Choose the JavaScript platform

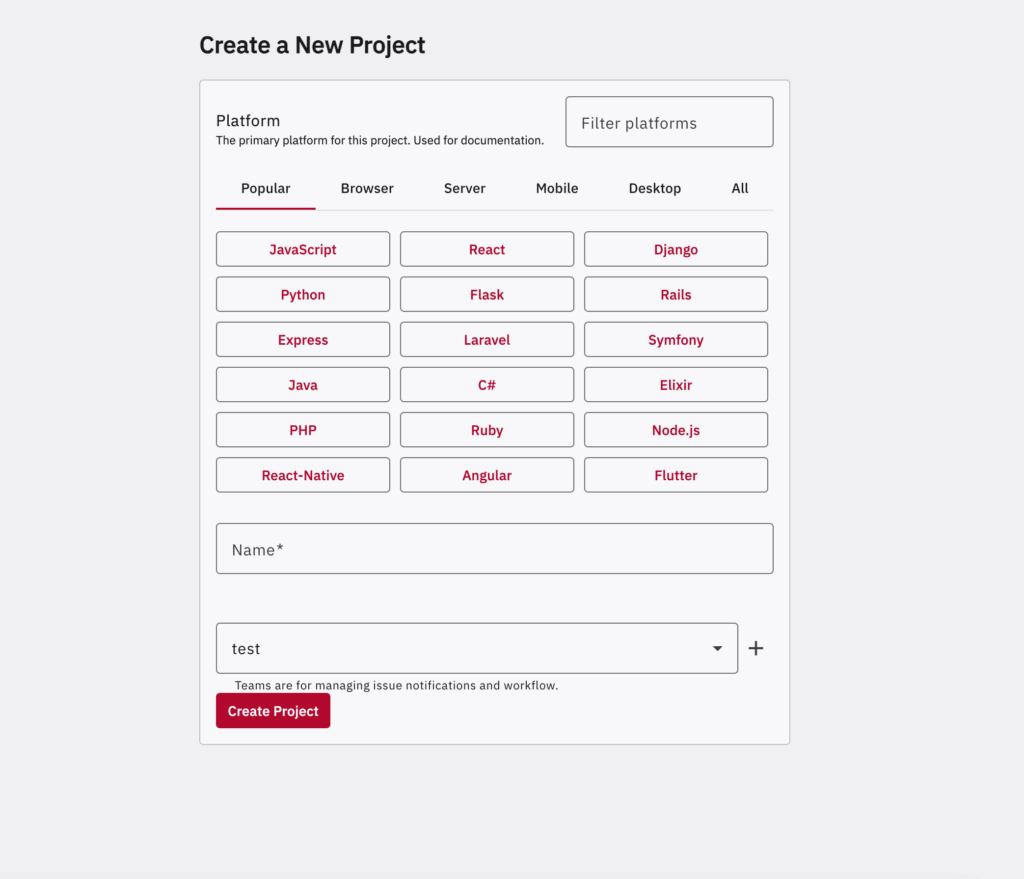303,250
